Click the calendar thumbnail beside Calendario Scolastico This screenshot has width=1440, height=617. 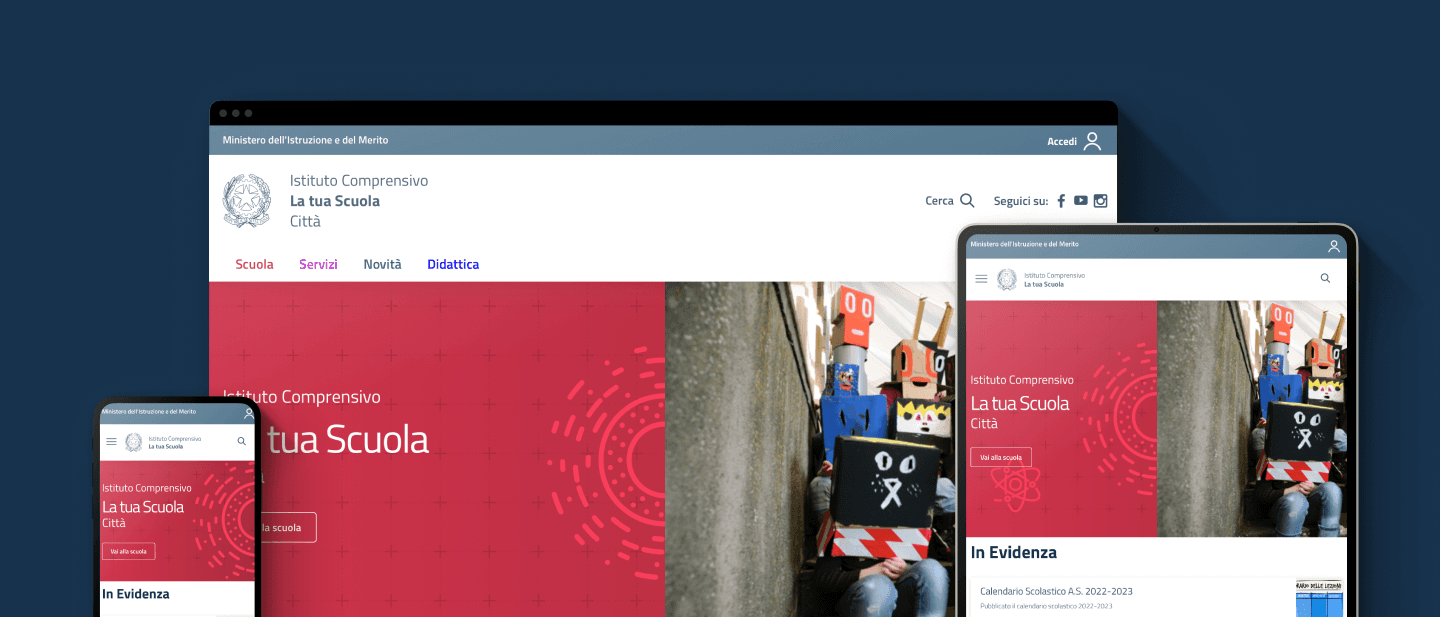1320,598
